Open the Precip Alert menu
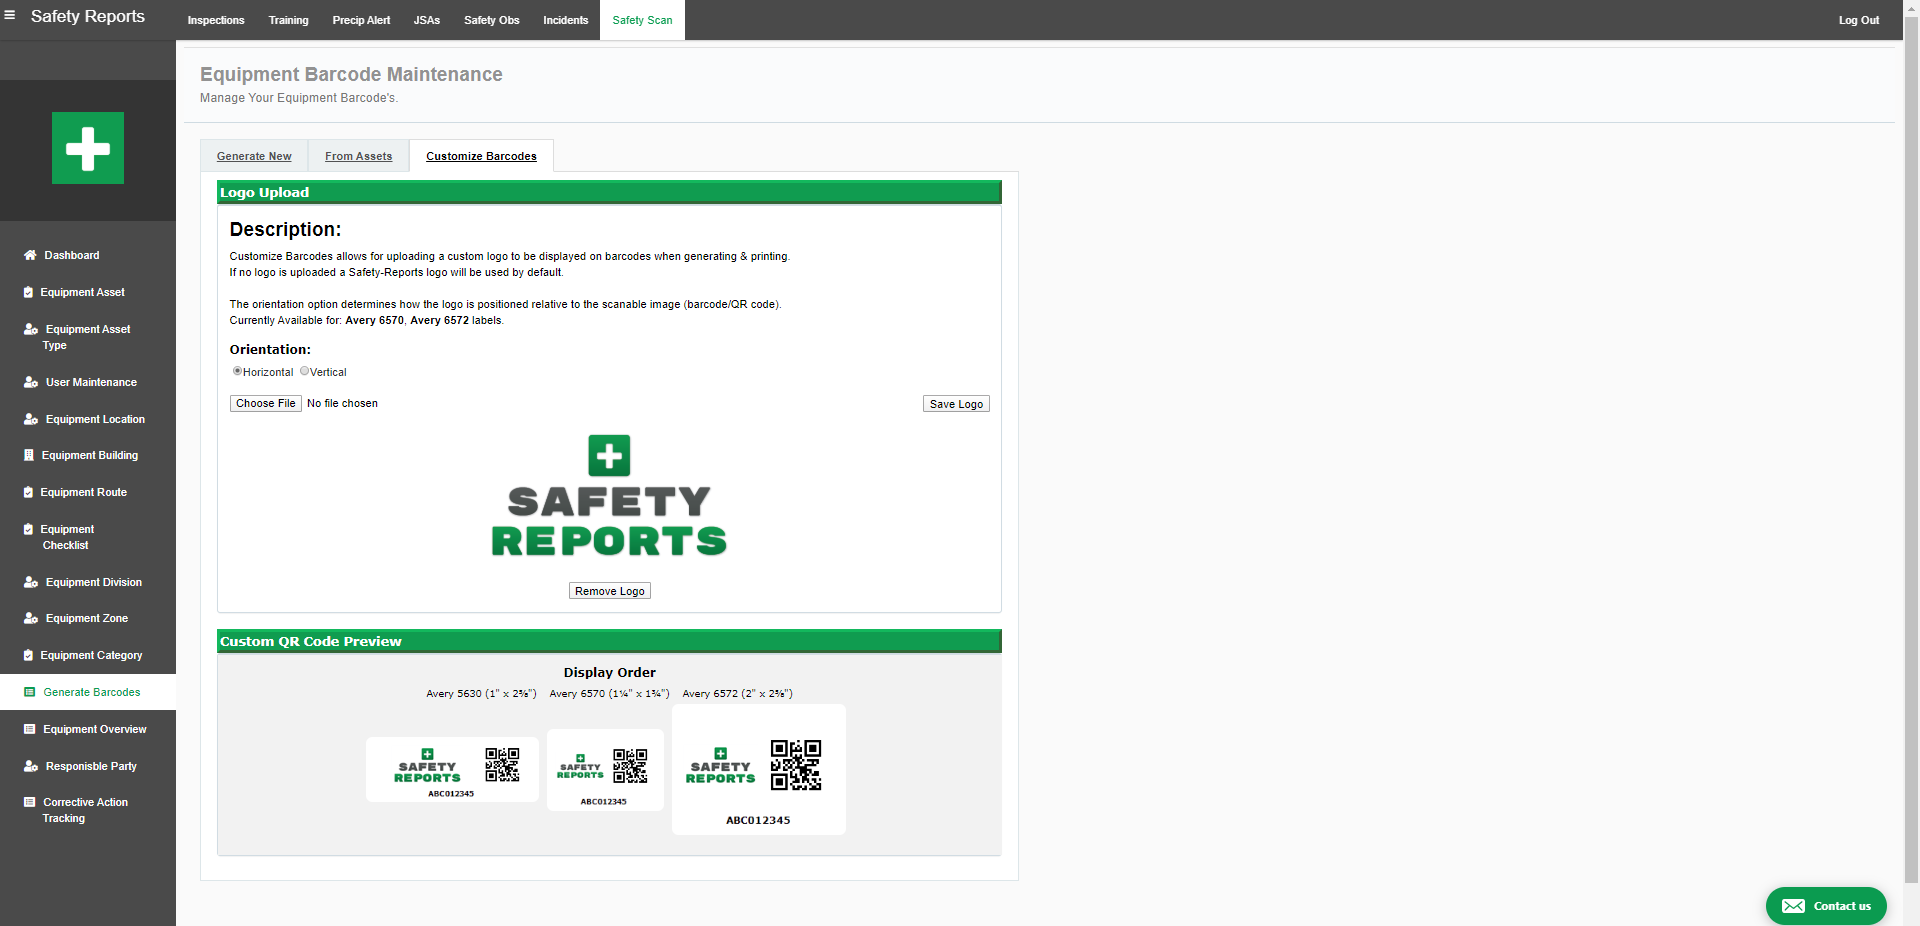The height and width of the screenshot is (926, 1920). (x=361, y=20)
